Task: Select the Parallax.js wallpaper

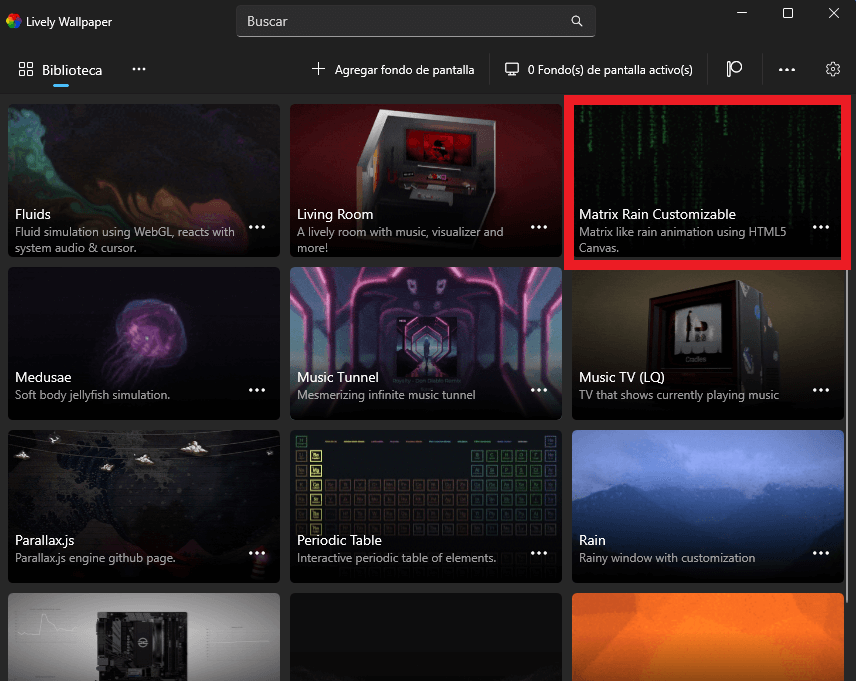Action: 144,506
